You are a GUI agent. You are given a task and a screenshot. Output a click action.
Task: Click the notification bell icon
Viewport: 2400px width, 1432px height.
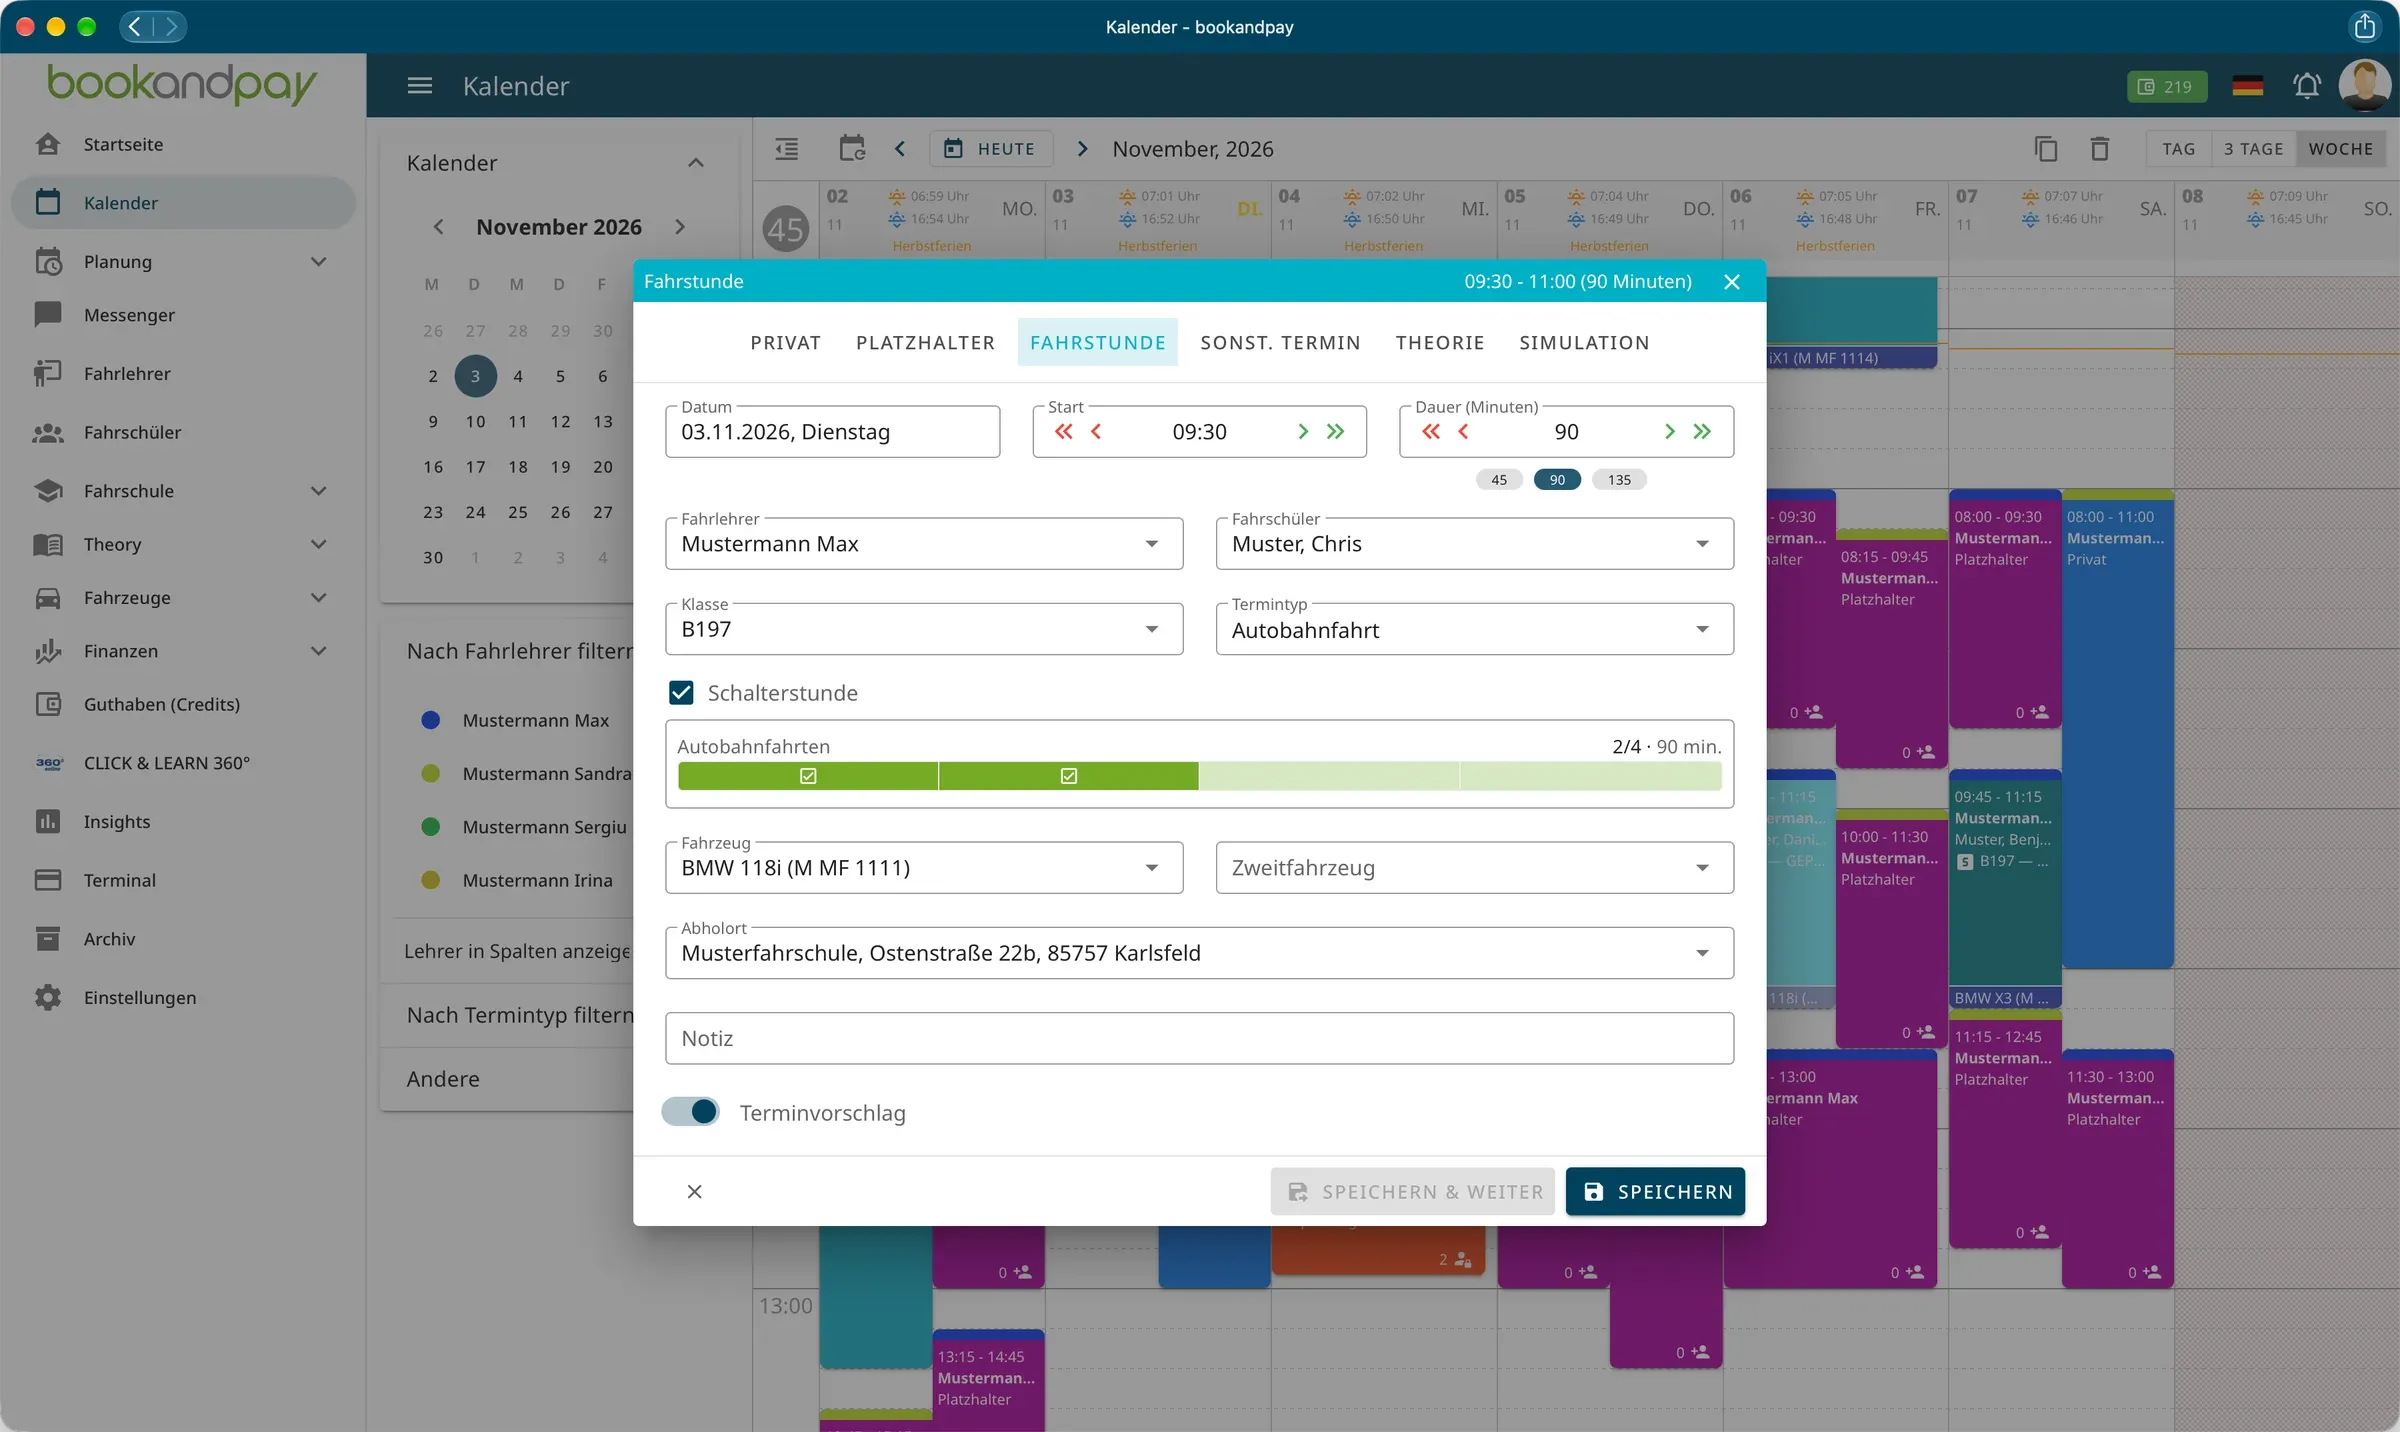pyautogui.click(x=2307, y=86)
